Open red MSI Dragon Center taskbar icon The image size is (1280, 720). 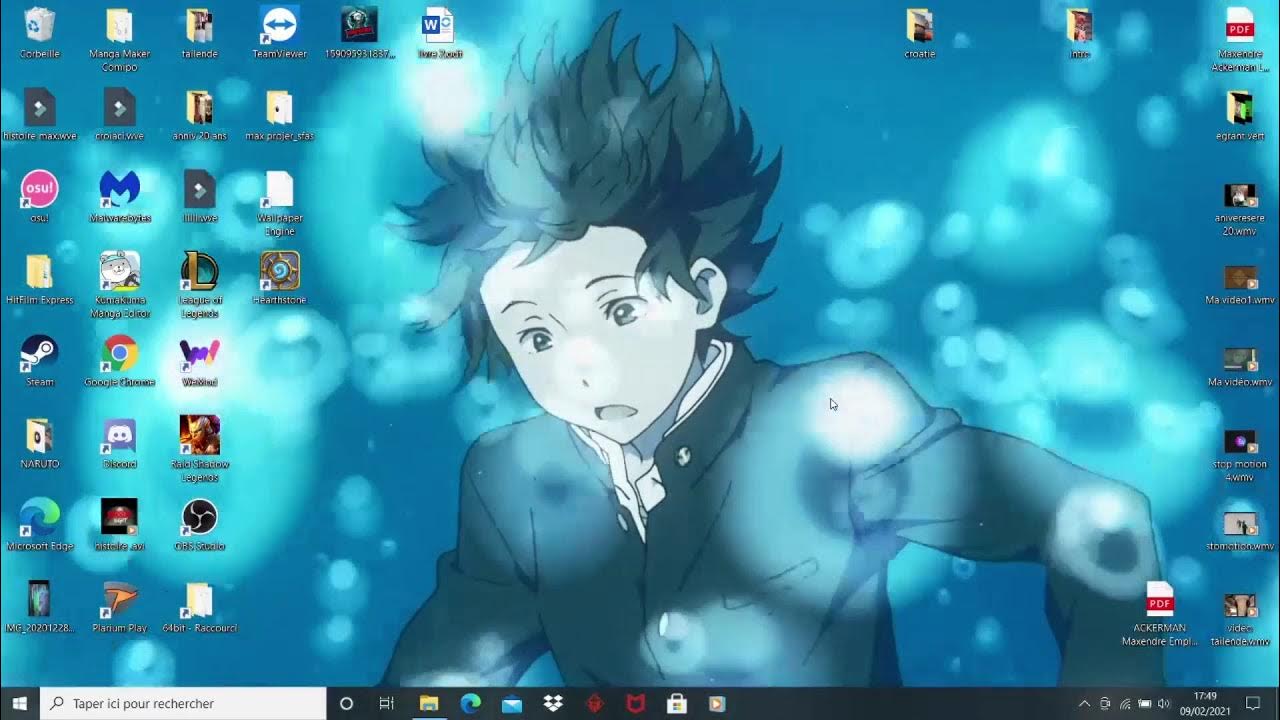(x=595, y=704)
